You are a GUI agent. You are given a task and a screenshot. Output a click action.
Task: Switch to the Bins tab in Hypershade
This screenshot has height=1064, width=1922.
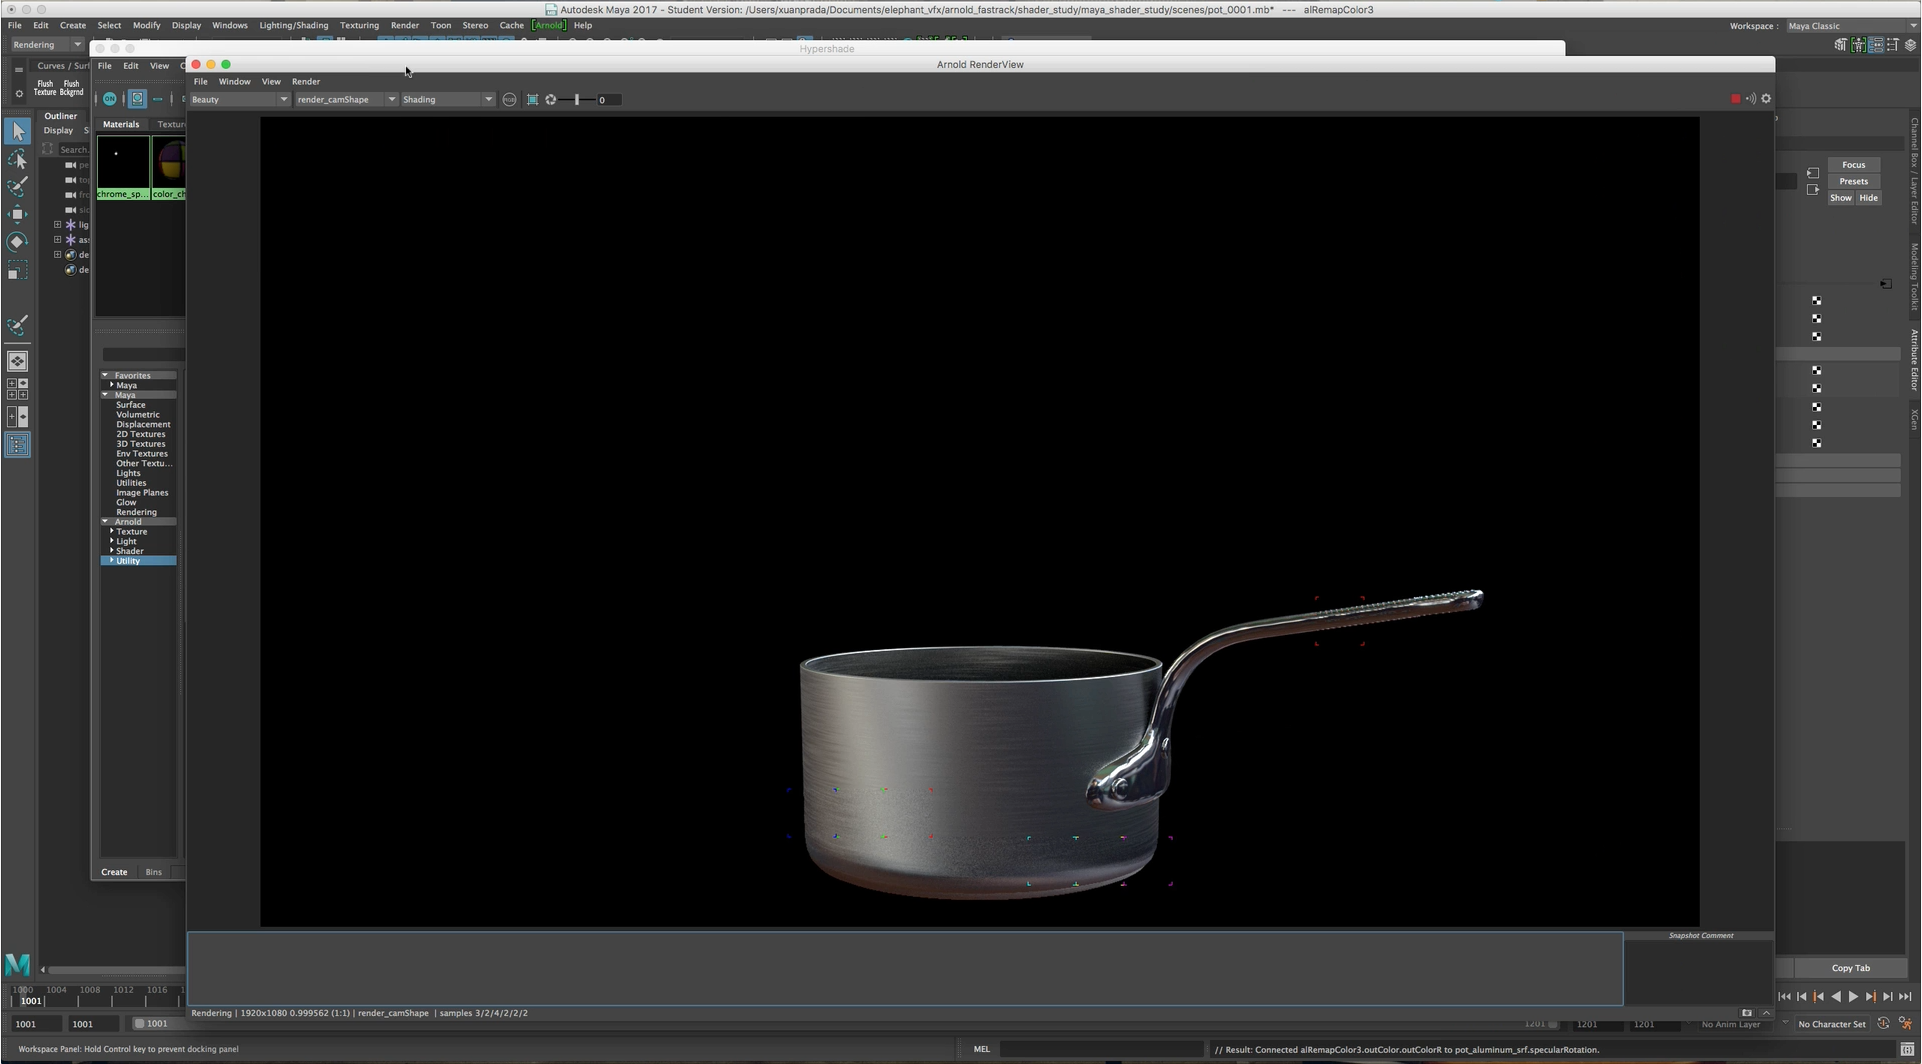click(153, 872)
